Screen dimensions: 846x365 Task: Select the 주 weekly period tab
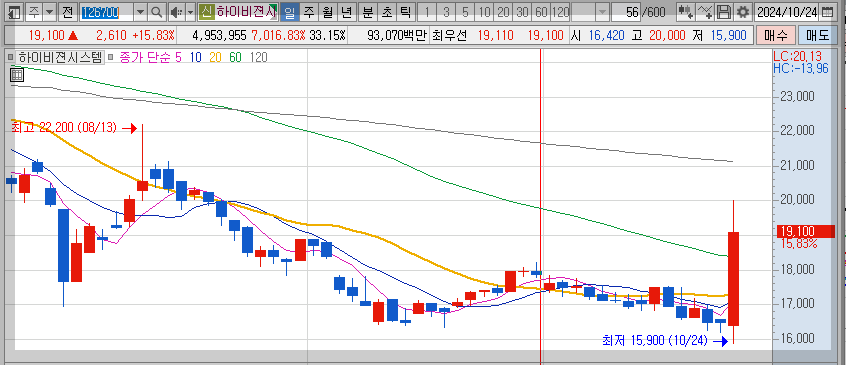[308, 11]
